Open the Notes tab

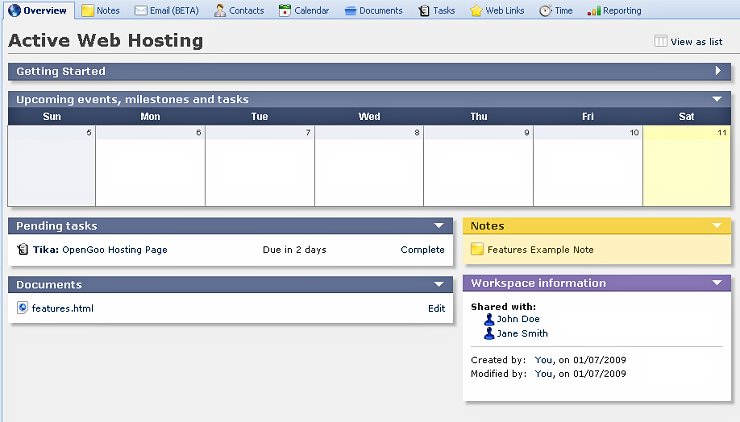tap(101, 10)
